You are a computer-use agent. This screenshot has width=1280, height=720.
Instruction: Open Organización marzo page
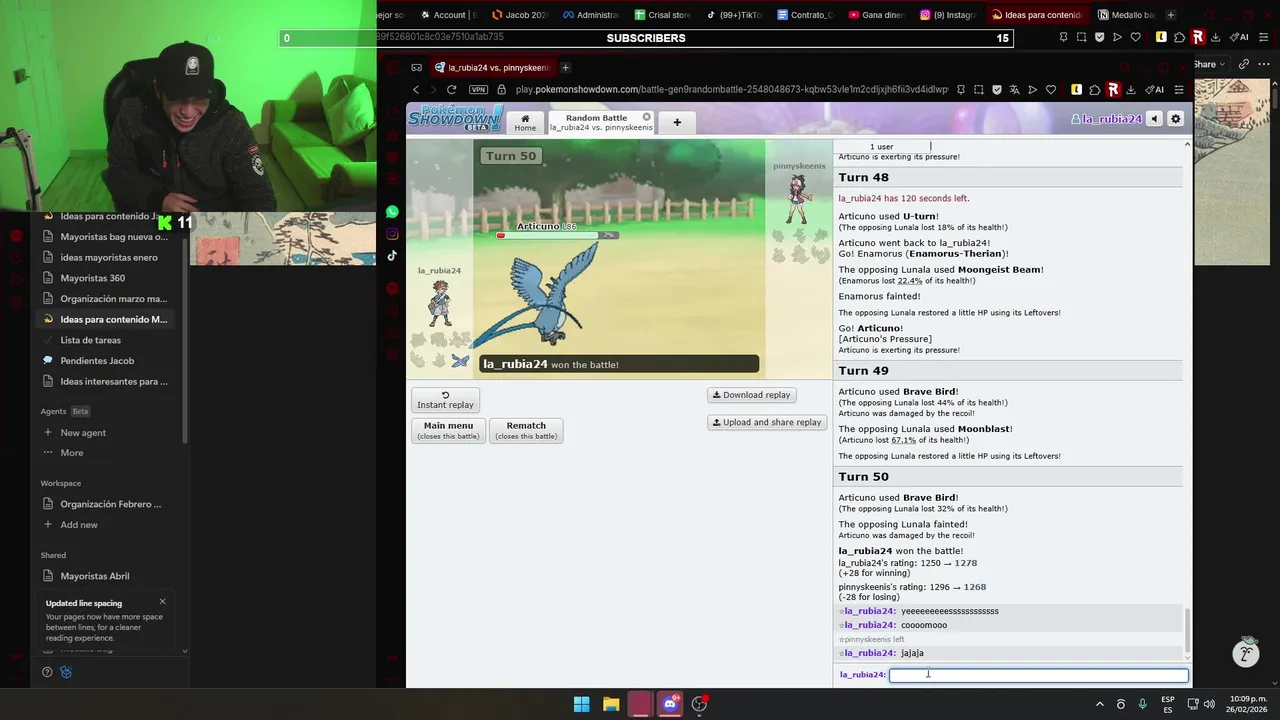point(106,299)
